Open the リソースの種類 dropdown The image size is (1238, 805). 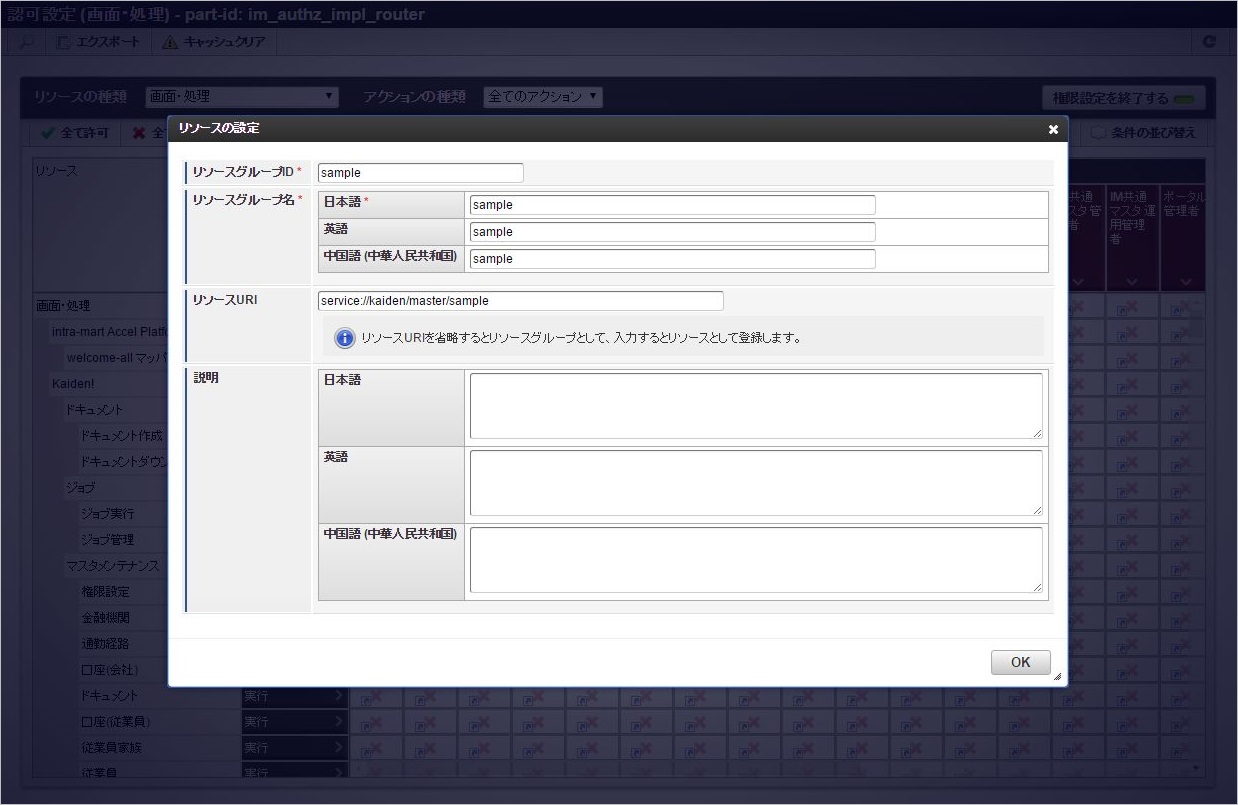(242, 97)
